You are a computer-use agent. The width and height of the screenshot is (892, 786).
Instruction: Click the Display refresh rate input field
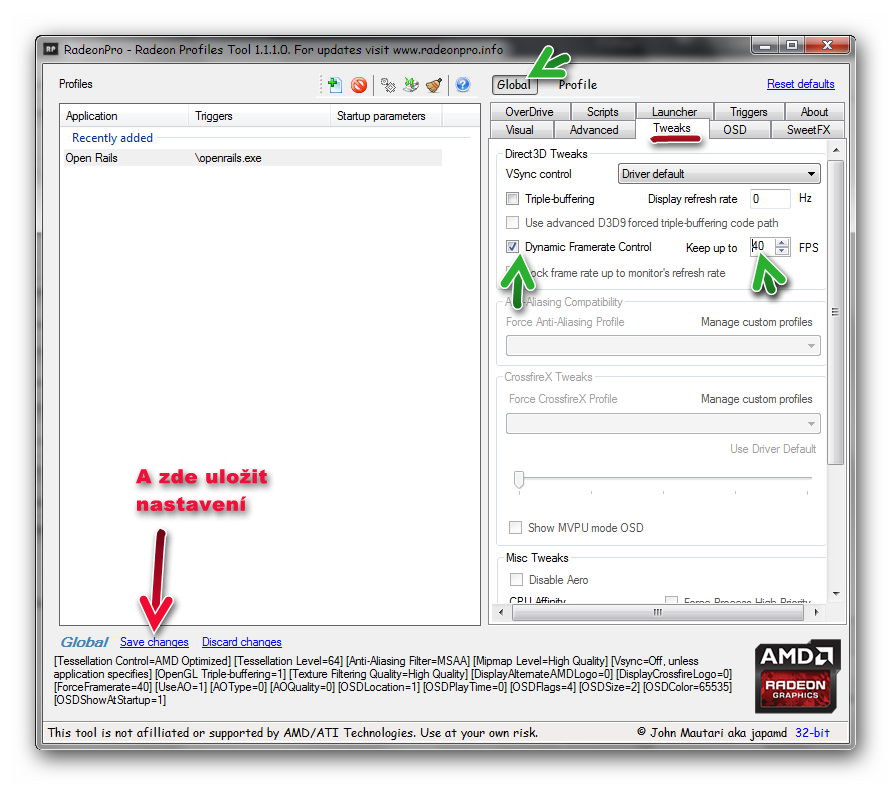[x=769, y=199]
